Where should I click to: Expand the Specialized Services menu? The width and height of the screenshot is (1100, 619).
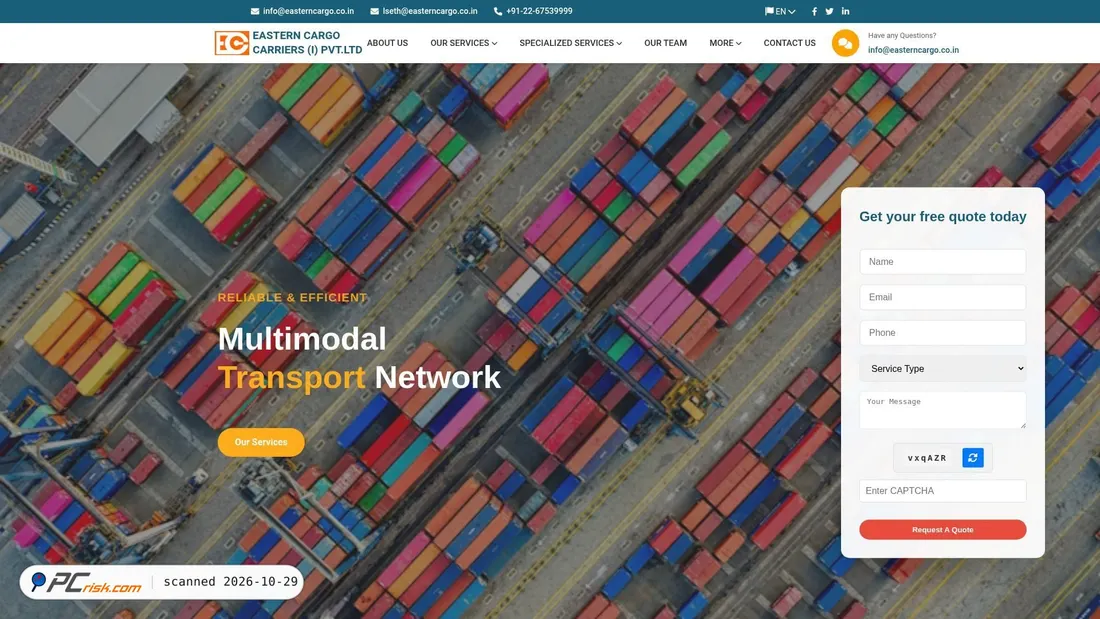[570, 43]
